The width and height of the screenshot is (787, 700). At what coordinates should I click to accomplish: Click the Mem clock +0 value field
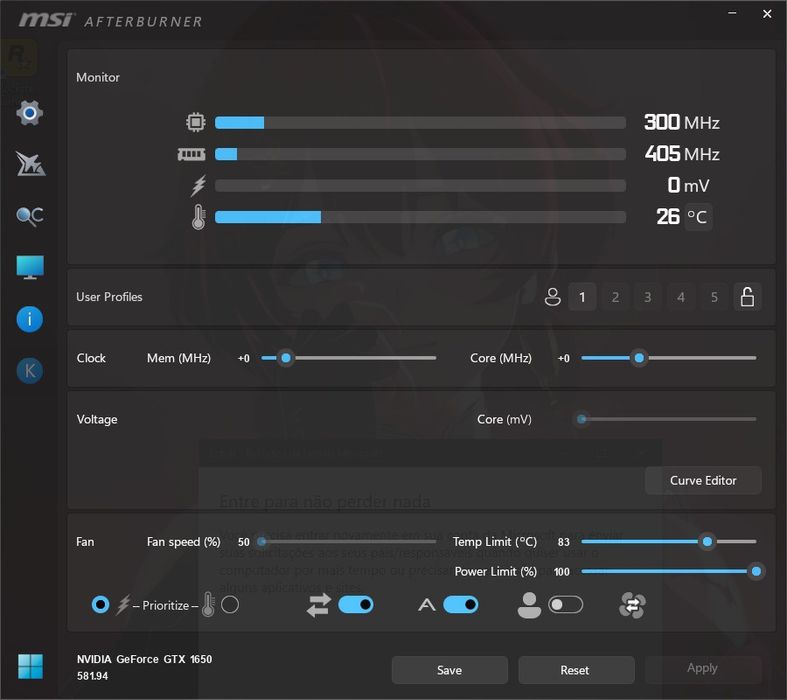point(243,358)
